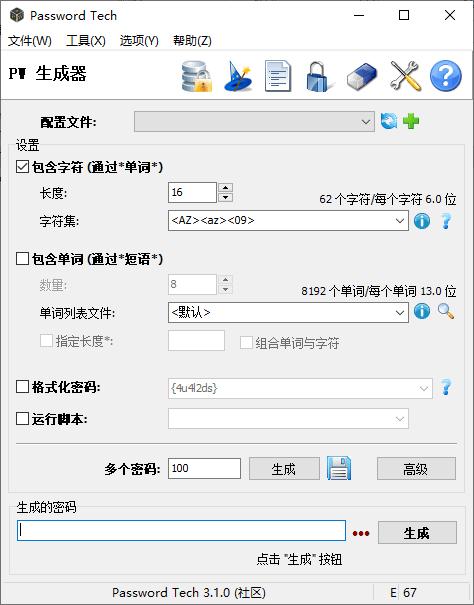Launch the profile wizard hat icon

click(x=238, y=76)
